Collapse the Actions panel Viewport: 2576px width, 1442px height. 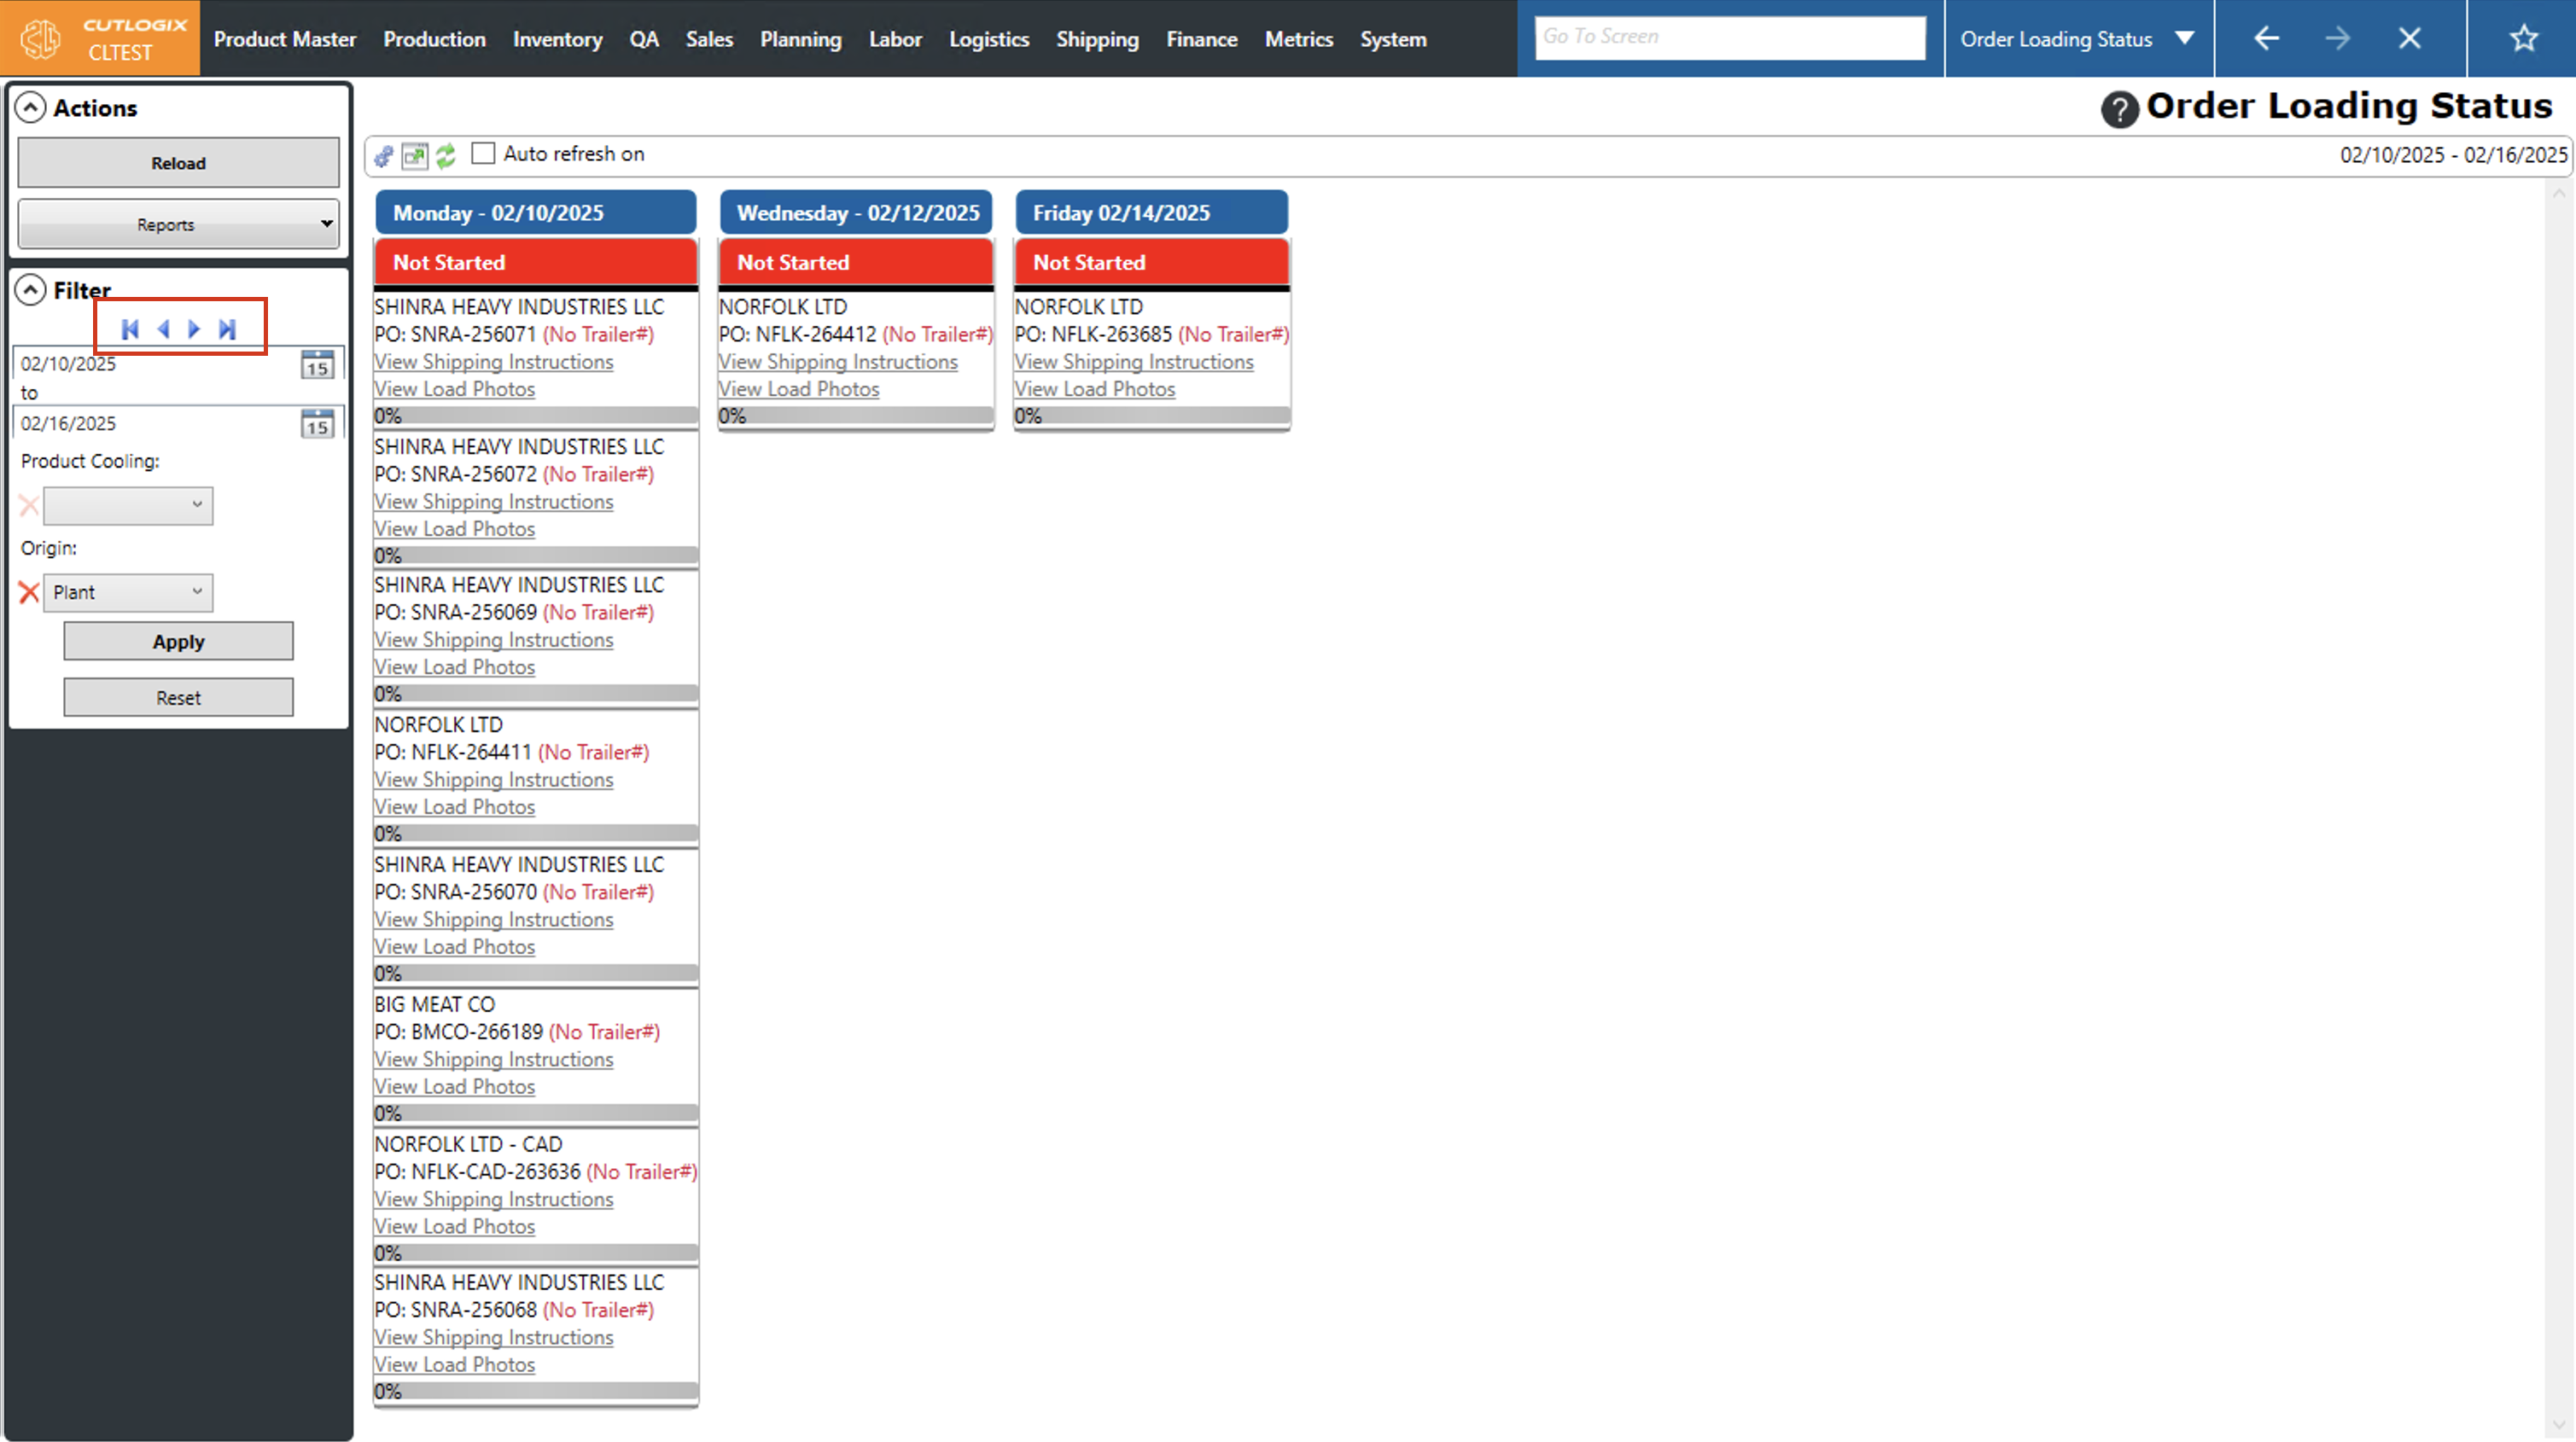pos(31,108)
